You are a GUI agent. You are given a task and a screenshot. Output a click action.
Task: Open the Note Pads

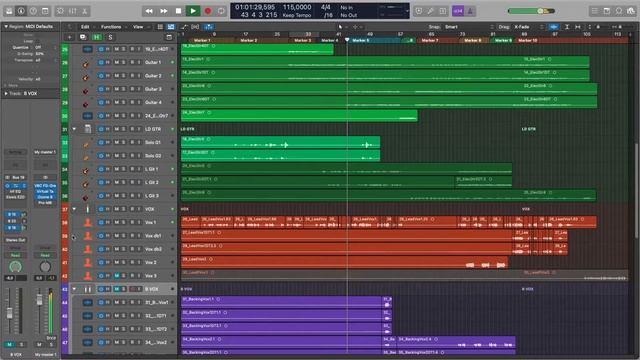(607, 11)
